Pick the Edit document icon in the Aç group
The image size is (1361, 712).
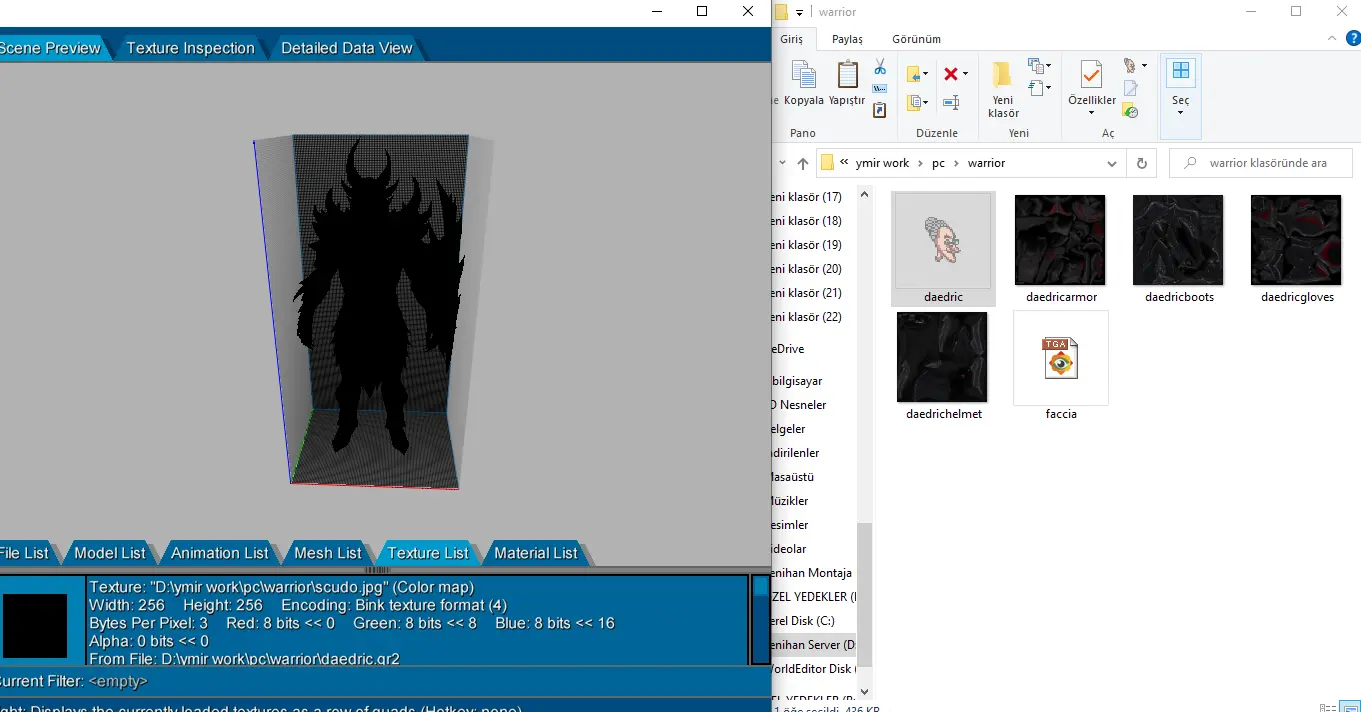click(x=1130, y=89)
